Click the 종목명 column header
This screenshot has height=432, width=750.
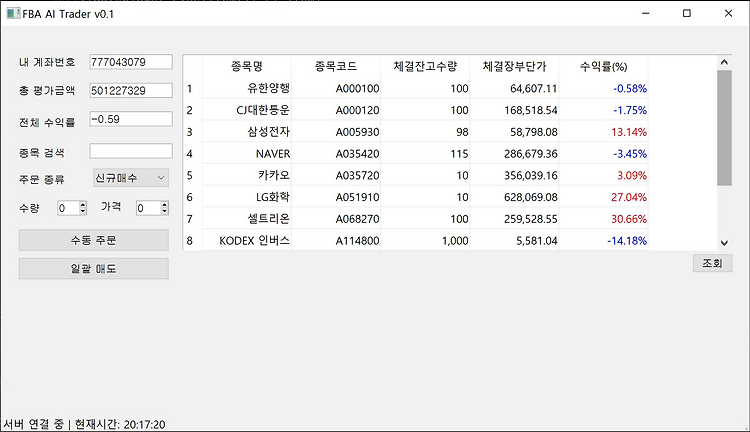247,66
